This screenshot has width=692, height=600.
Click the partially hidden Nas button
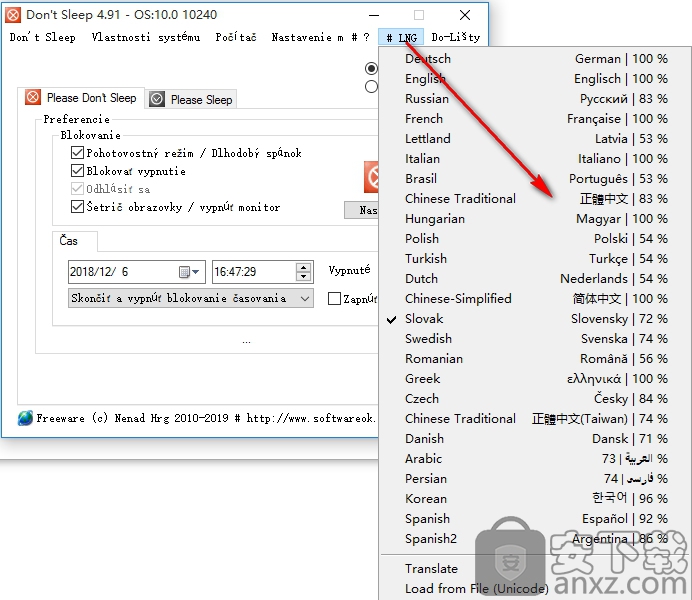361,210
